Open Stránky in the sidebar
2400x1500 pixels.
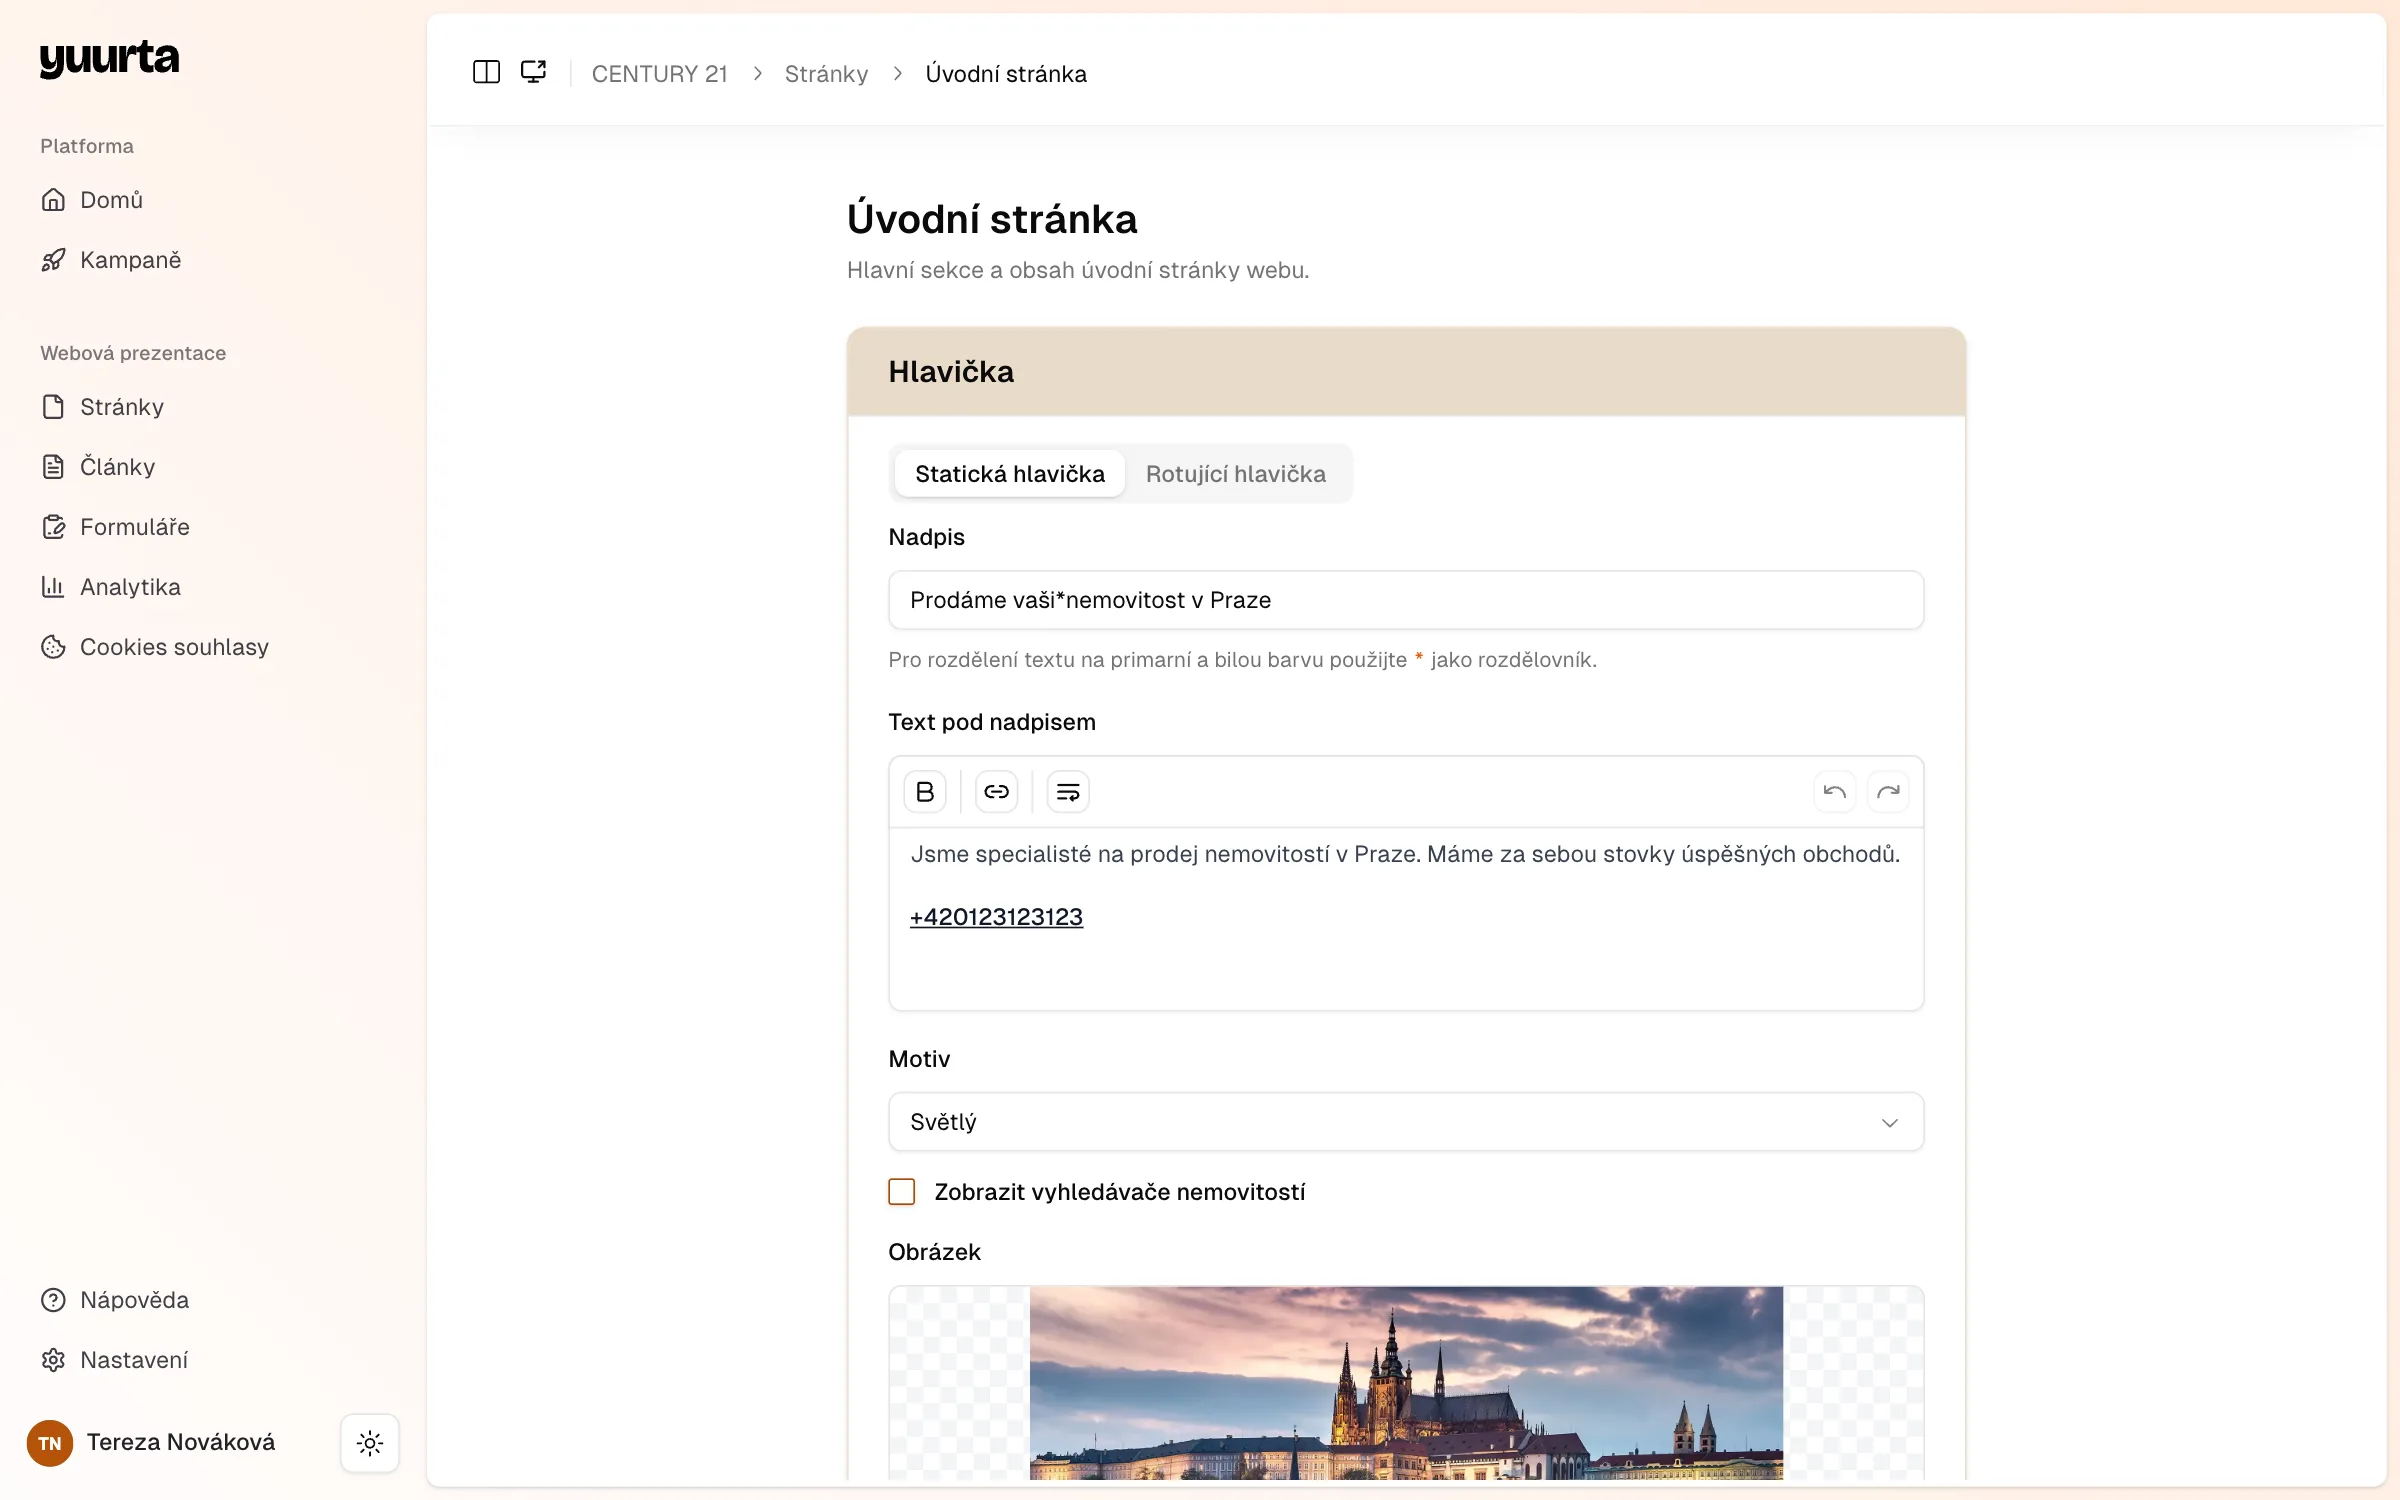(102, 407)
